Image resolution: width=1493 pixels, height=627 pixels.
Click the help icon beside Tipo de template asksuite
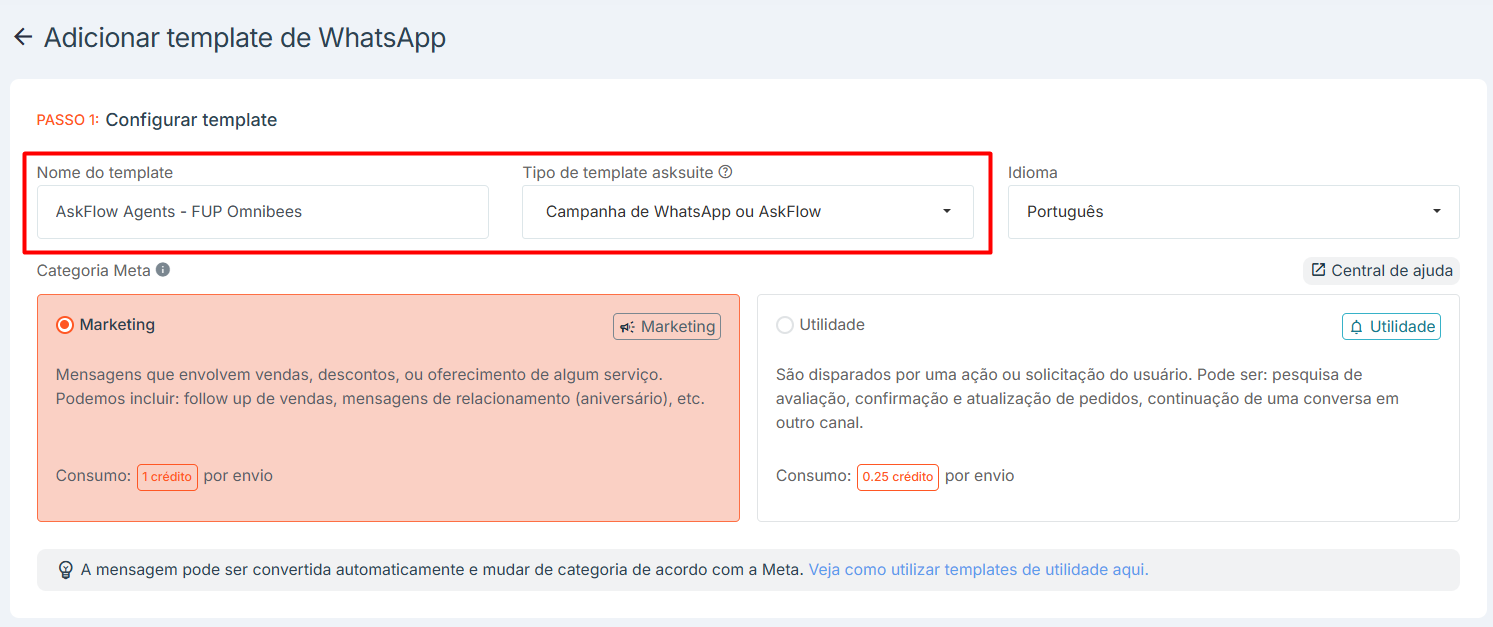coord(726,172)
